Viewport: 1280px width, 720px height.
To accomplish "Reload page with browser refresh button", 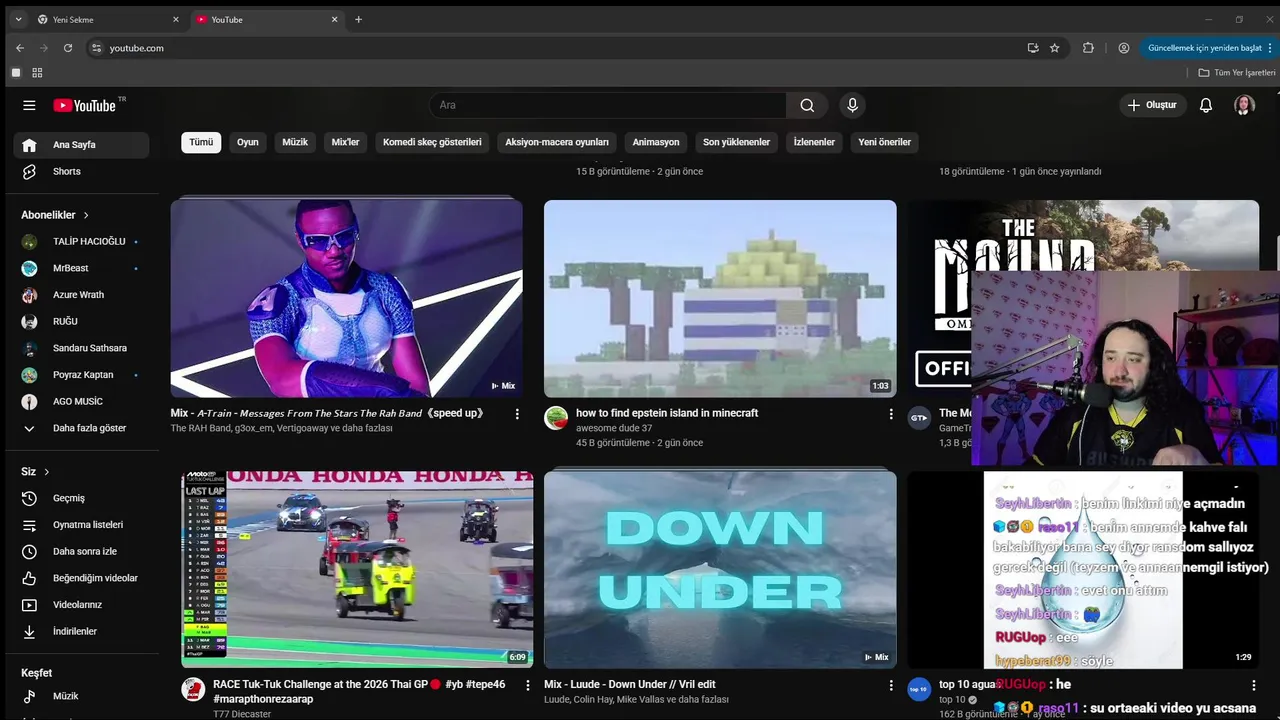I will click(68, 48).
